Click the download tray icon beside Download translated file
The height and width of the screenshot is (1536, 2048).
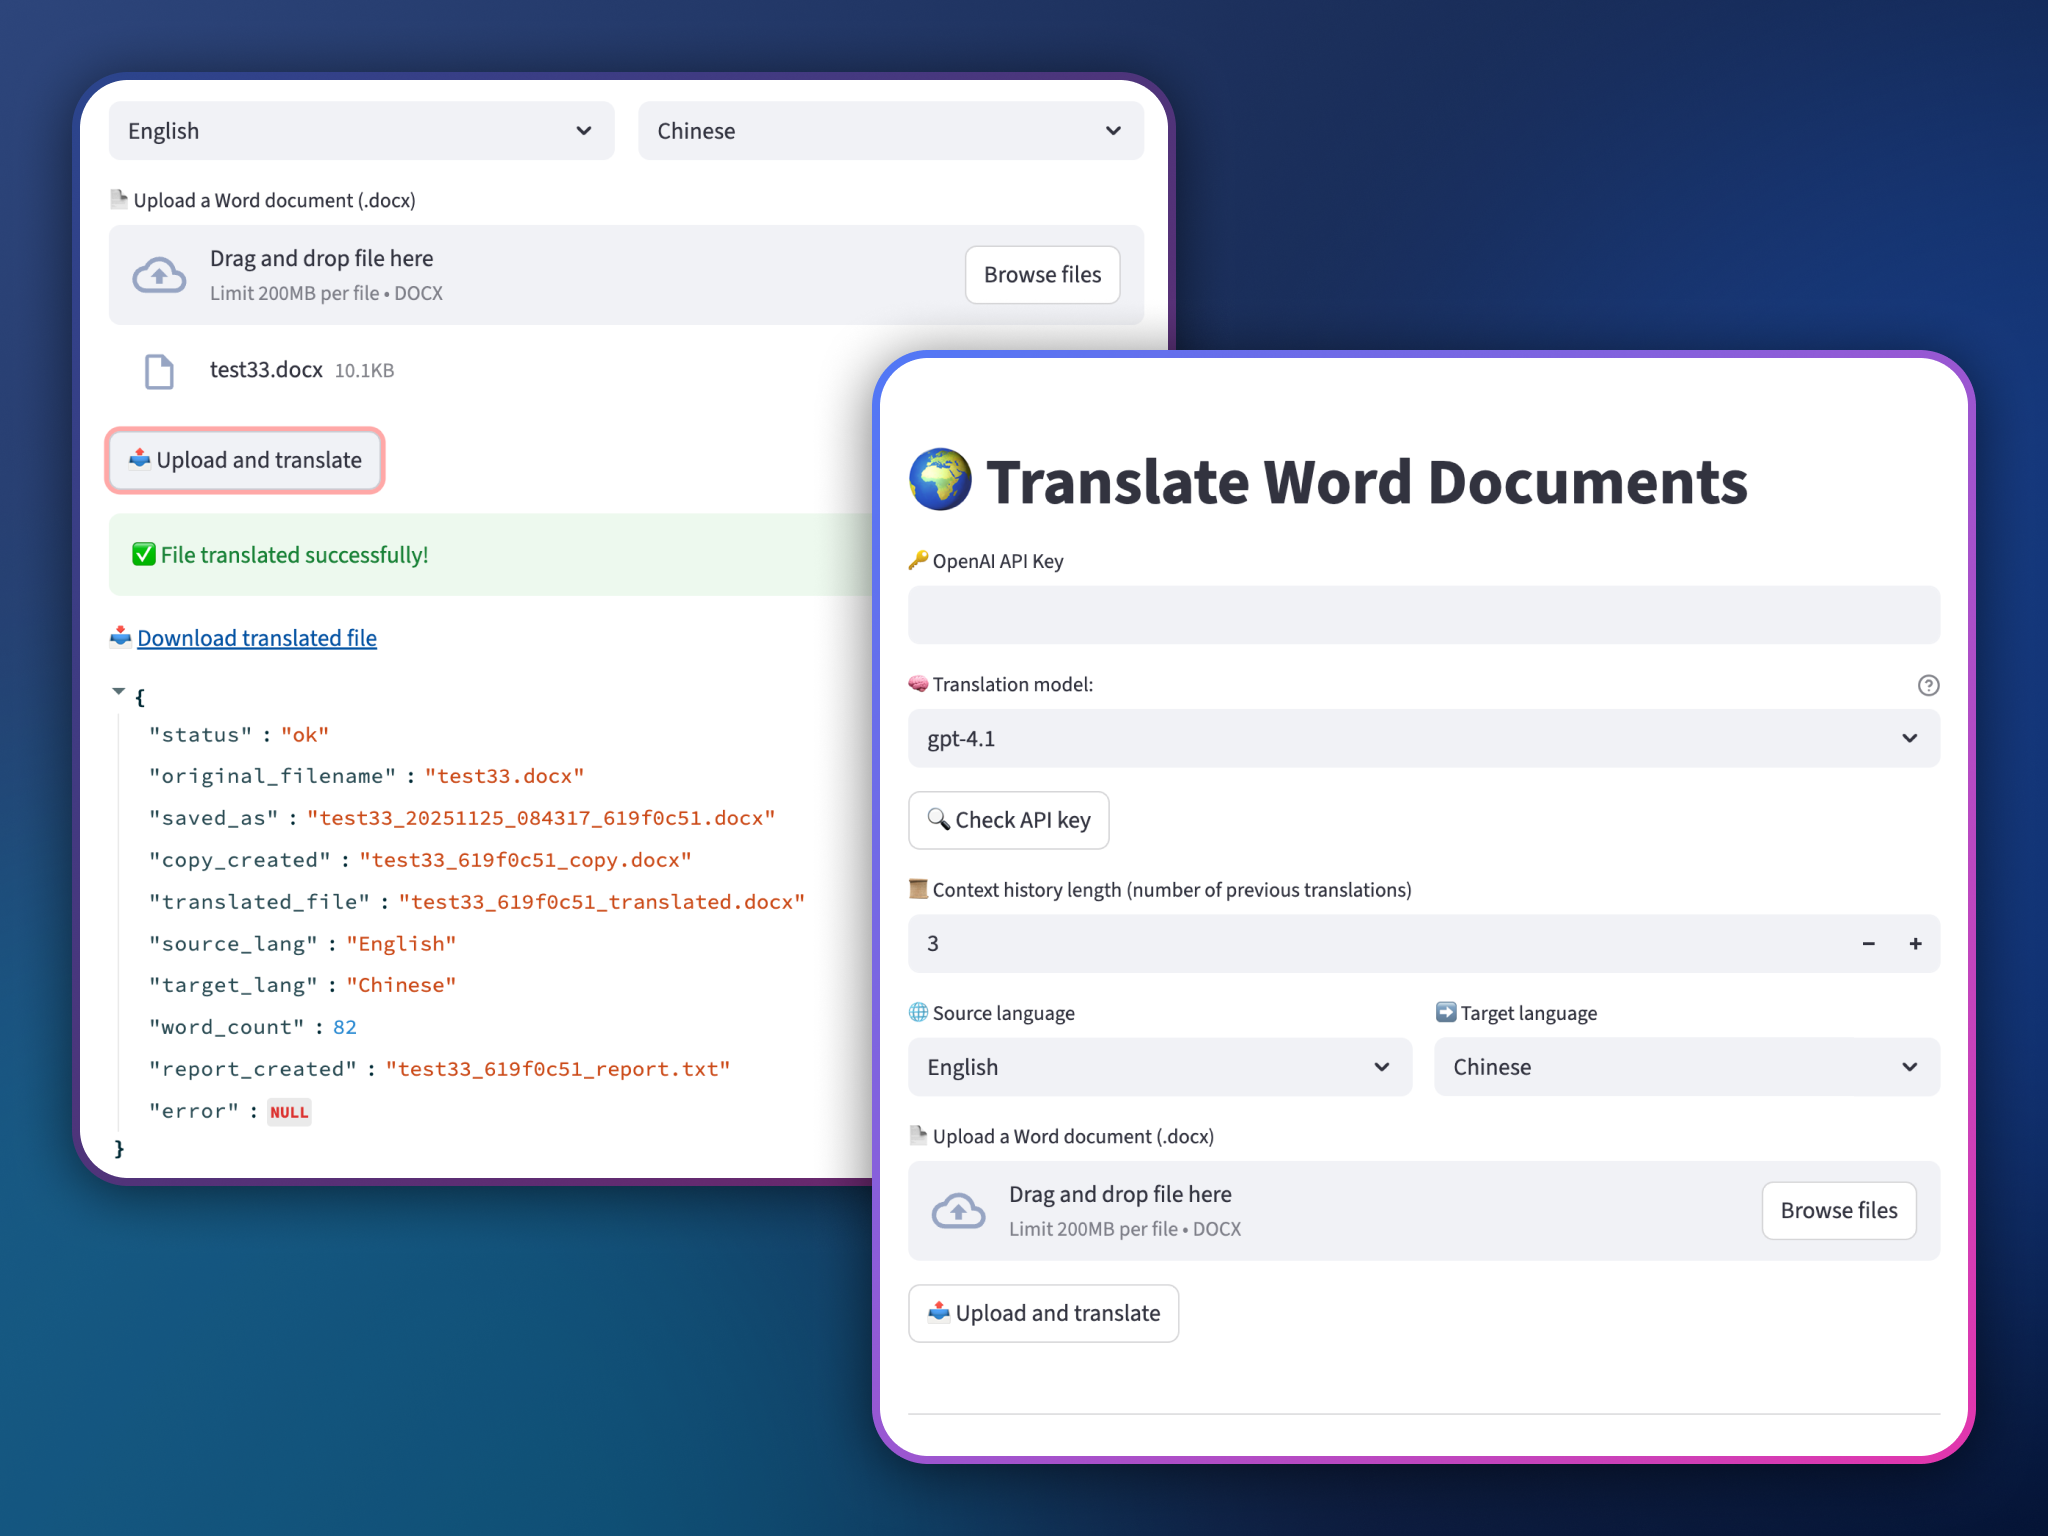tap(119, 637)
